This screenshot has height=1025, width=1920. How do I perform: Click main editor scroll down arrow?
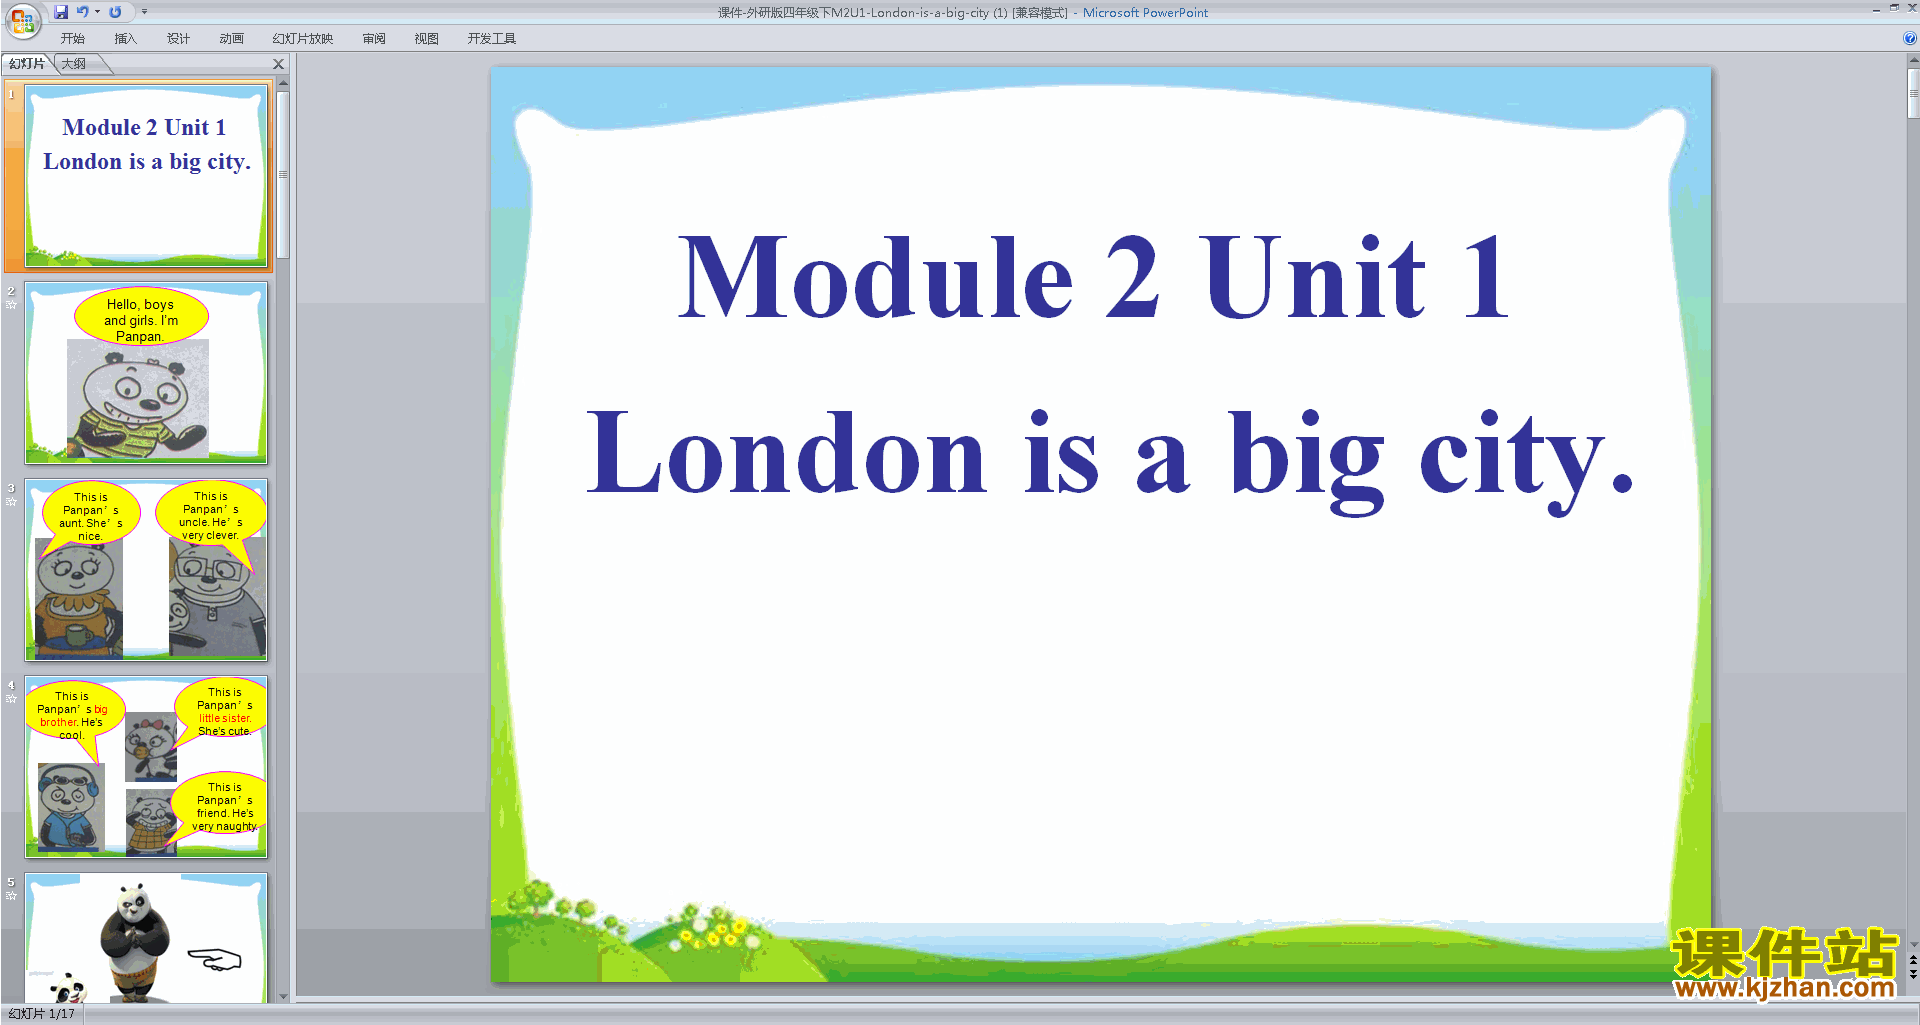point(1913,944)
